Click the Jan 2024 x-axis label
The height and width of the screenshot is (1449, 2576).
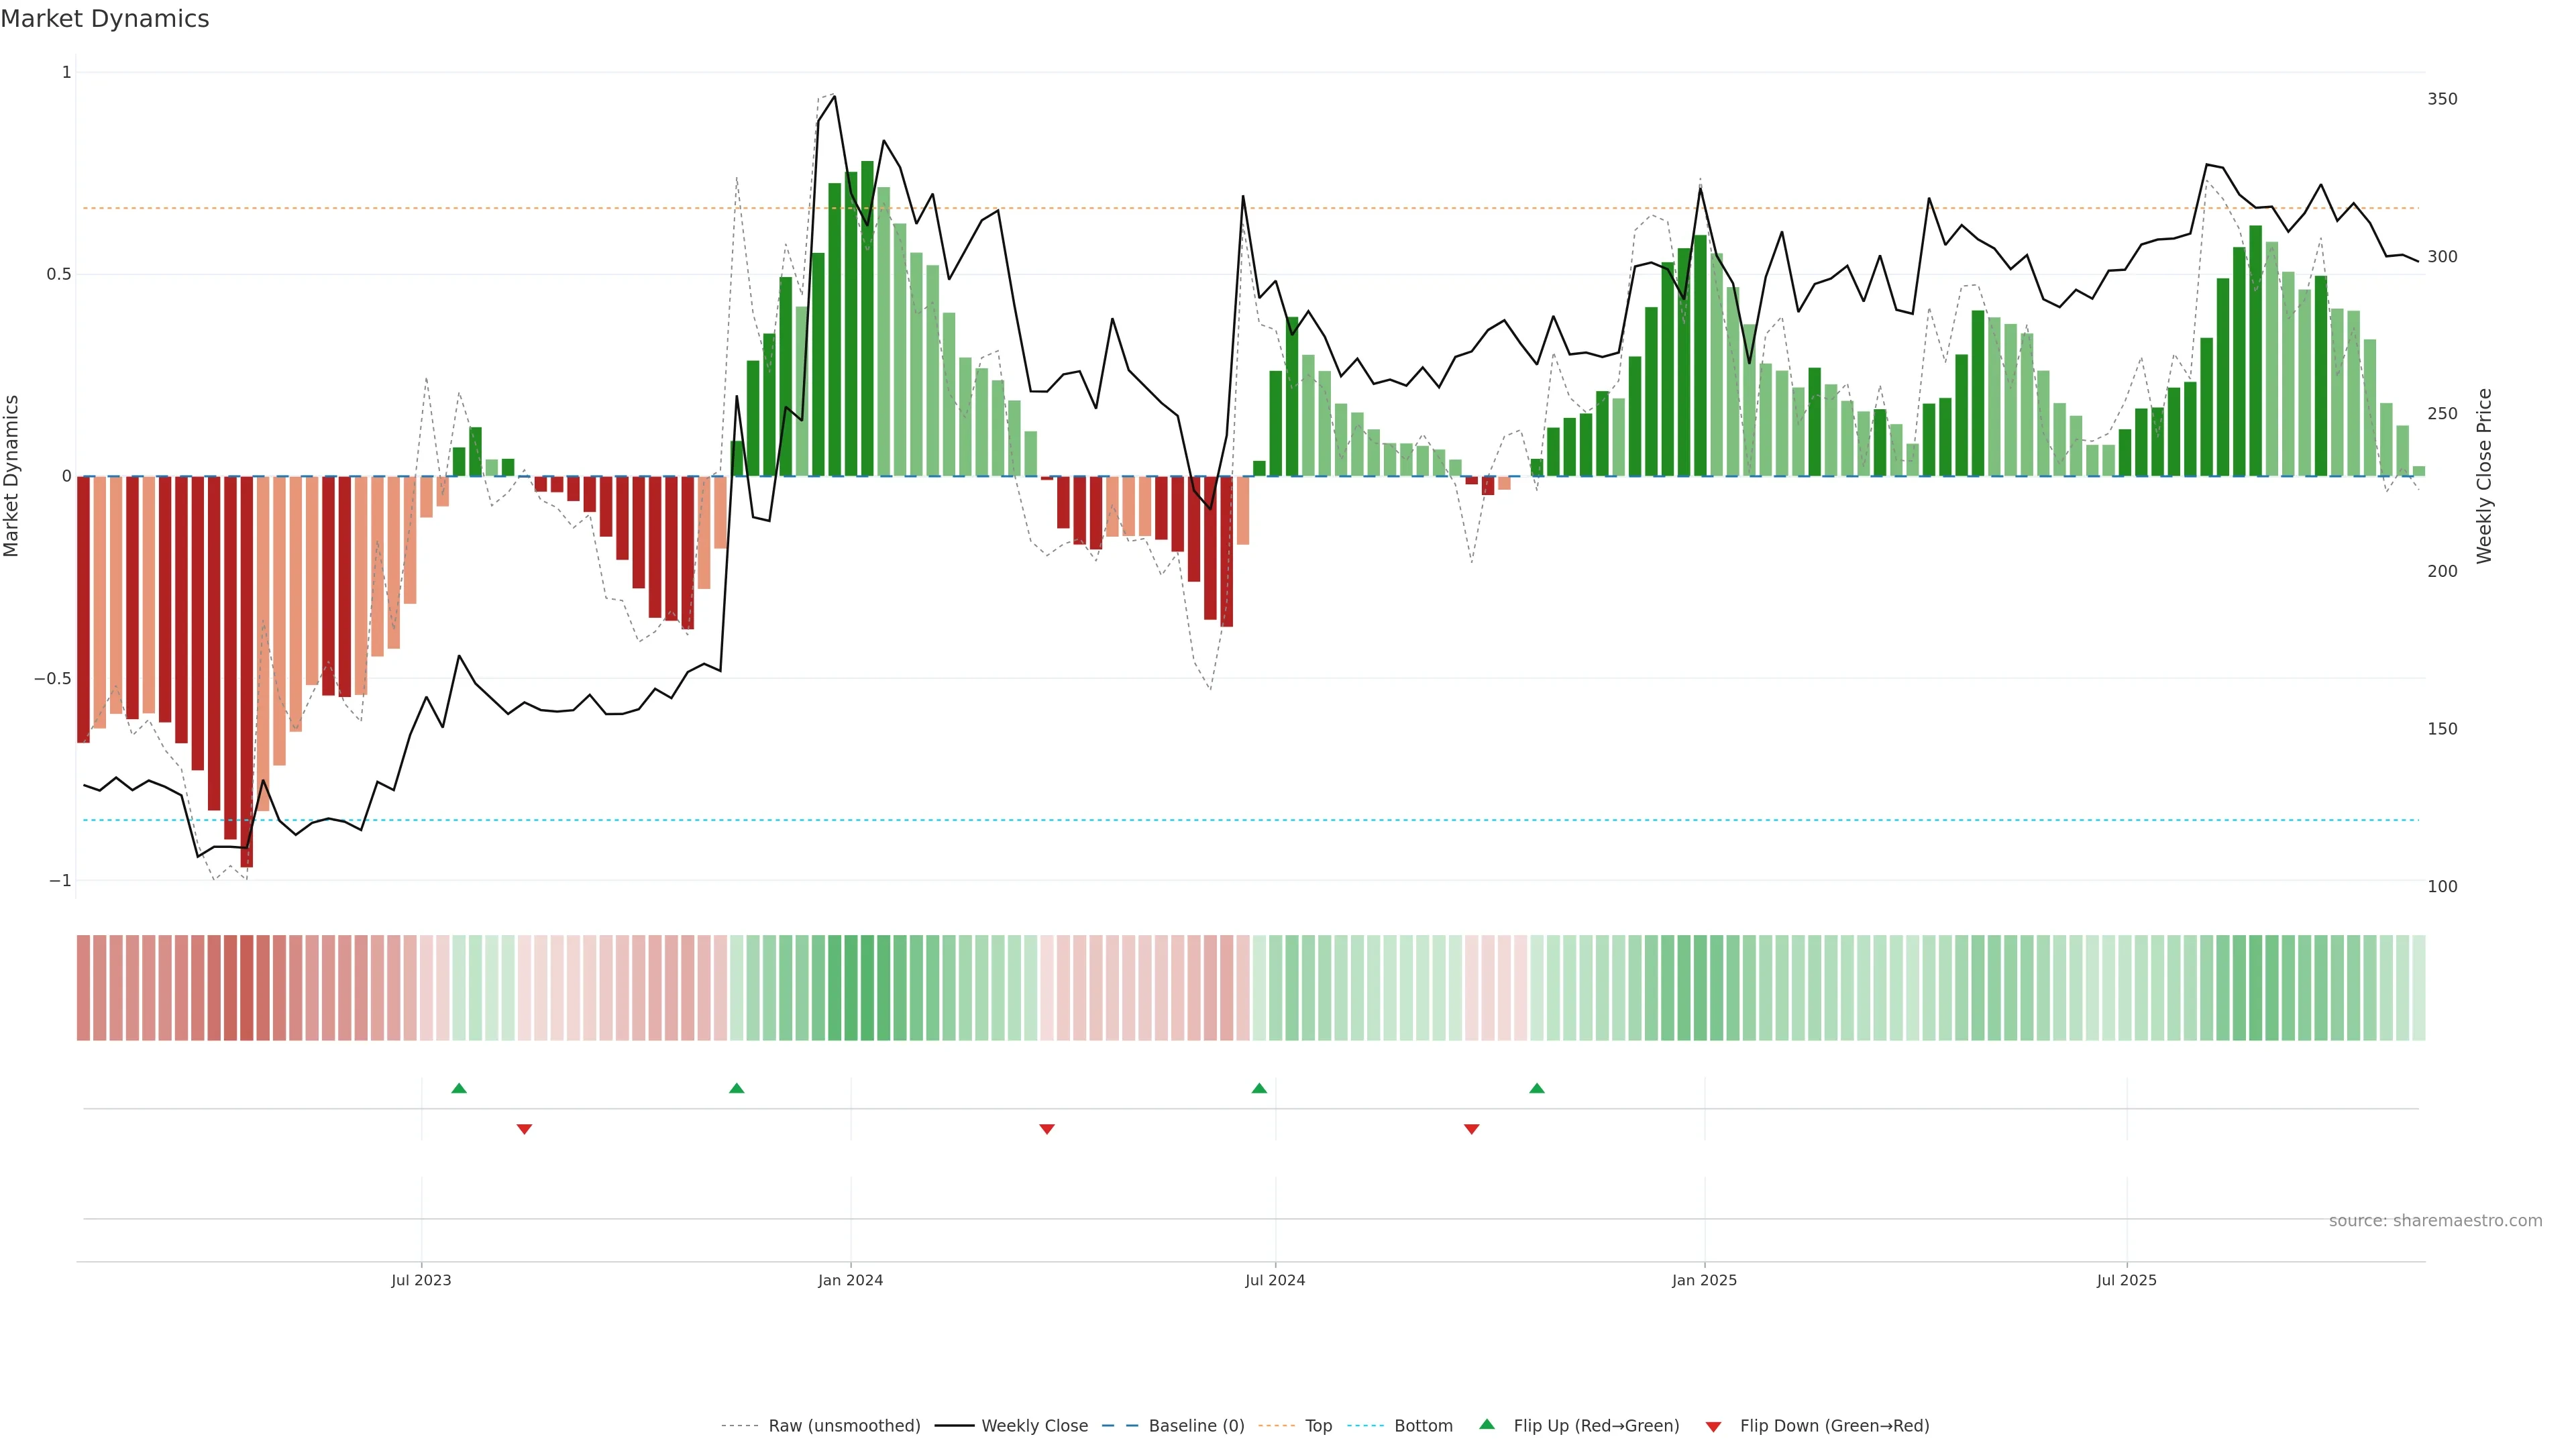pos(850,1280)
